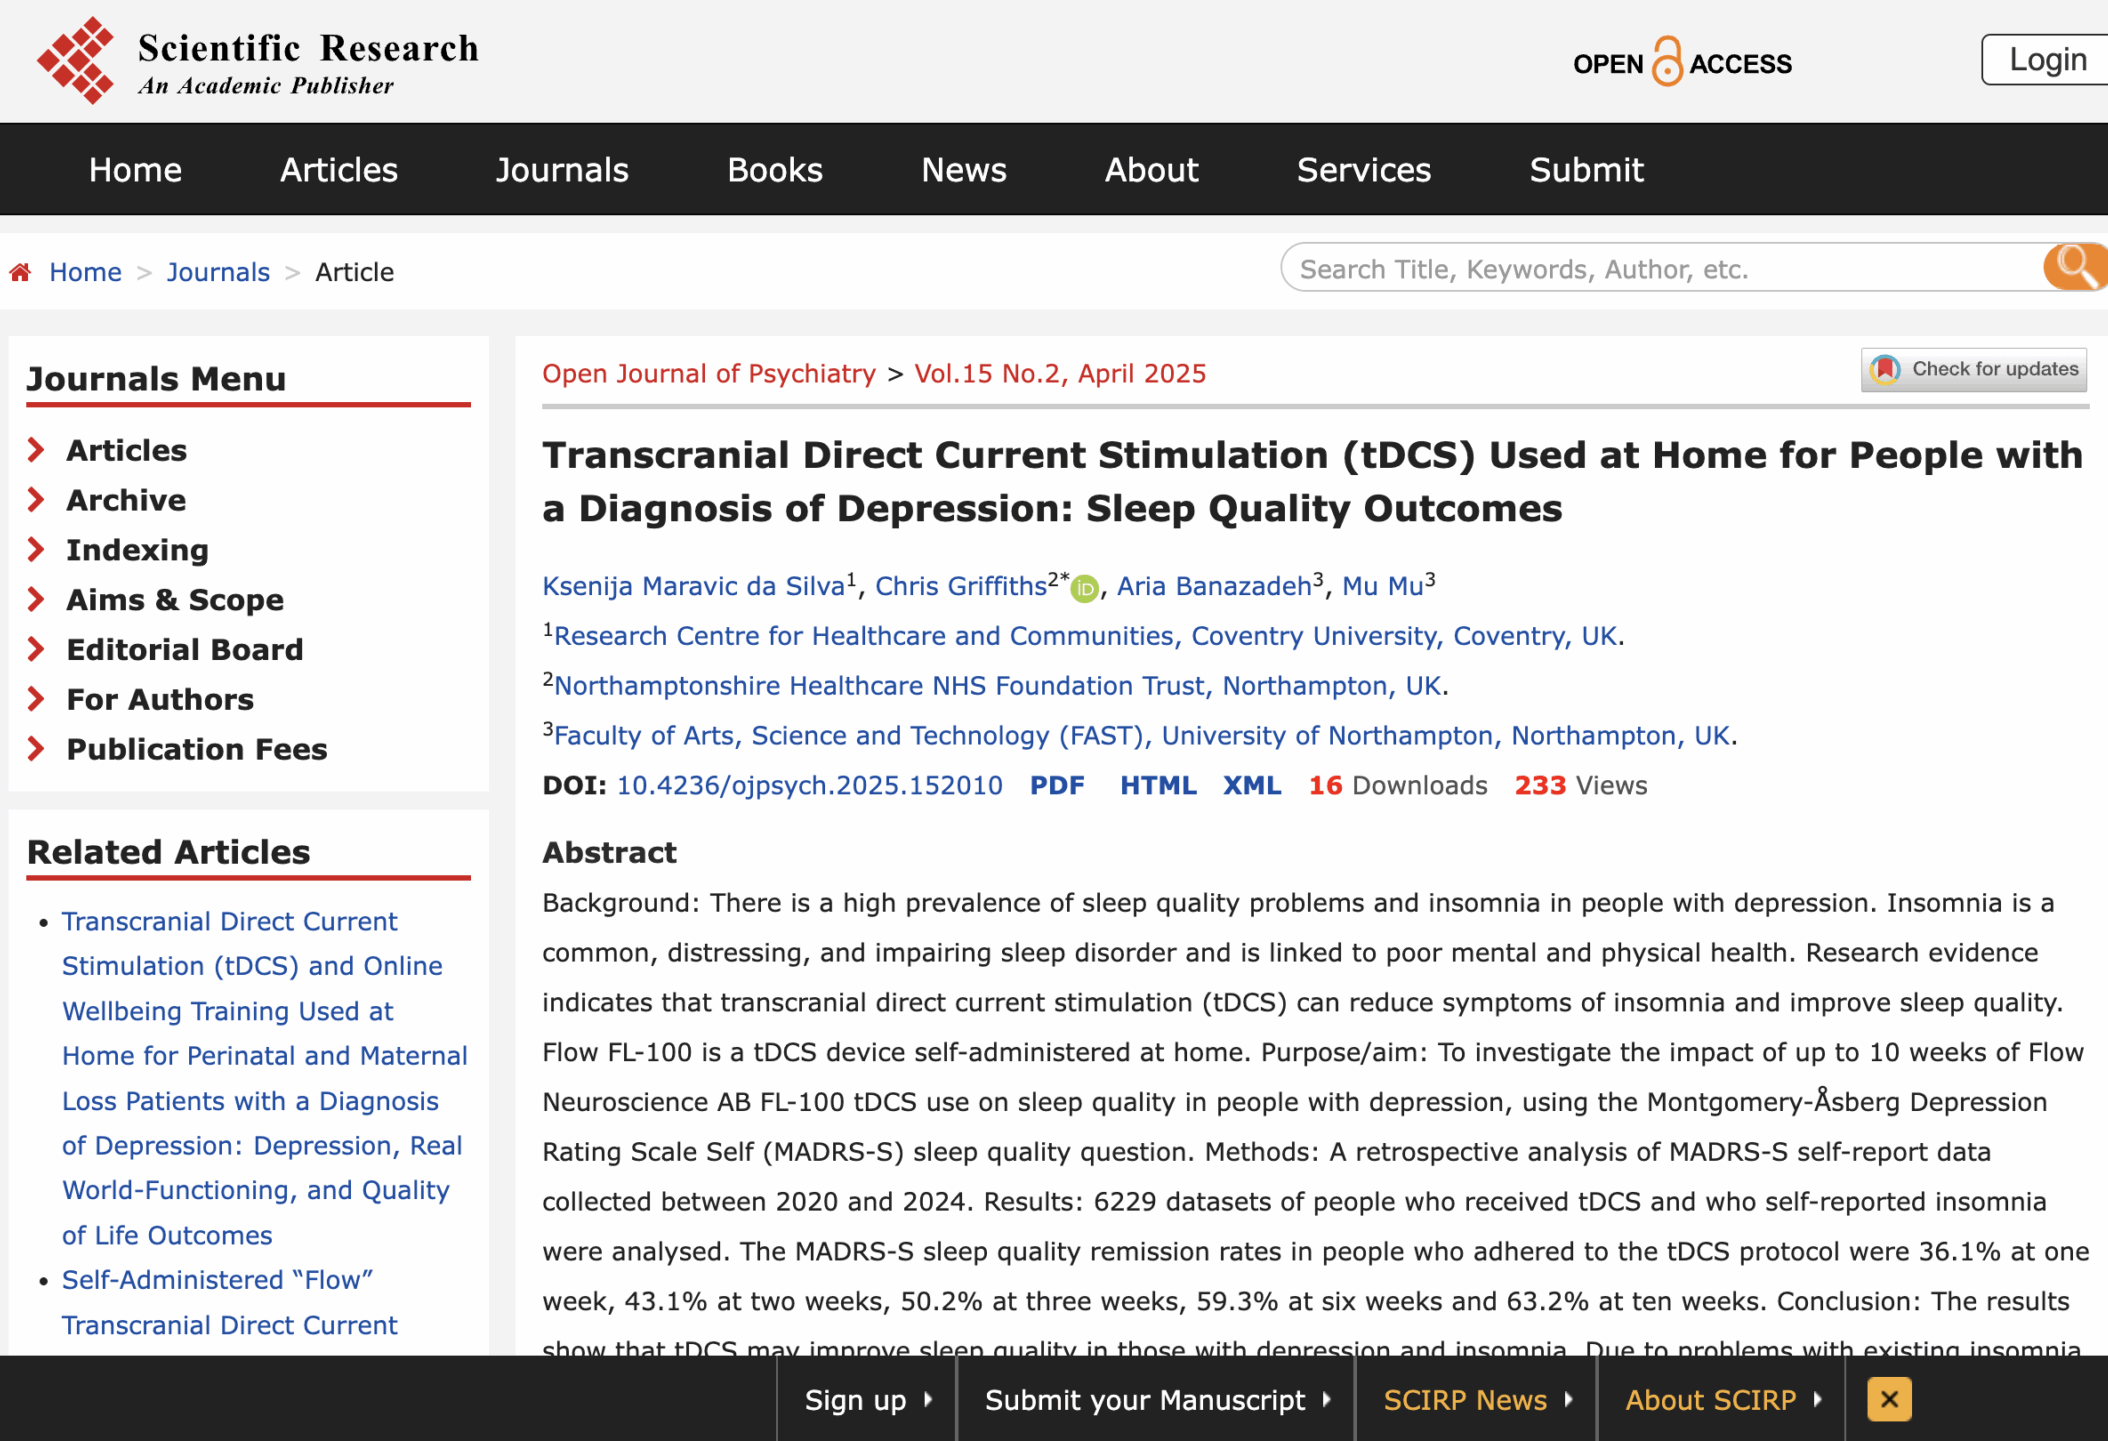
Task: Open related article on Perinatal and Maternal Loss
Action: tap(264, 1078)
